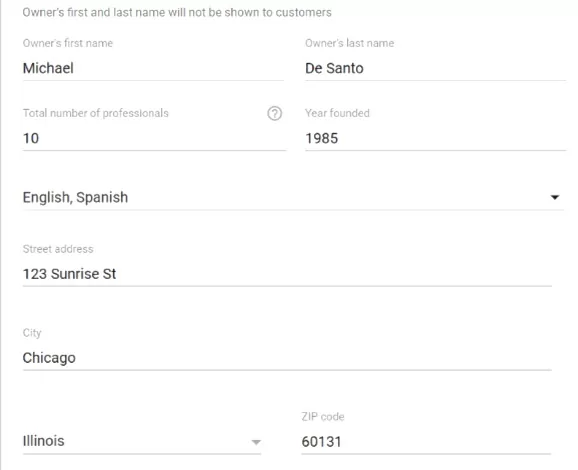The height and width of the screenshot is (470, 578).
Task: Click the "Owner's last name" label
Action: 349,43
